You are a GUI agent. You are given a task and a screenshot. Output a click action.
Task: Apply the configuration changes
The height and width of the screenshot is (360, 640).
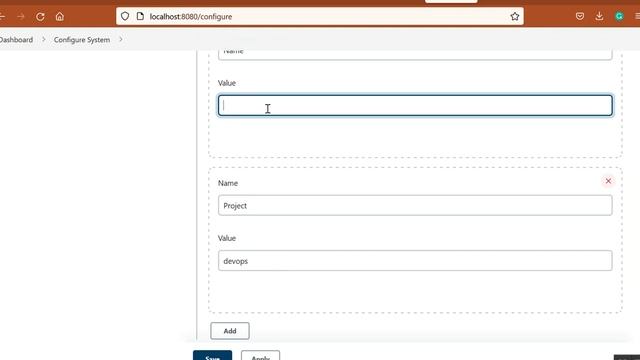pyautogui.click(x=260, y=355)
